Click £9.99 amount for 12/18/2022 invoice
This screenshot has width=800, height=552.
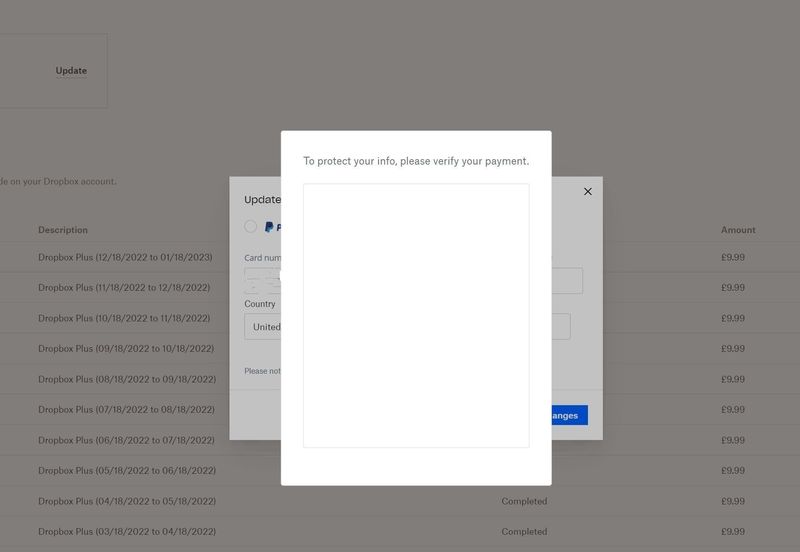pyautogui.click(x=733, y=257)
